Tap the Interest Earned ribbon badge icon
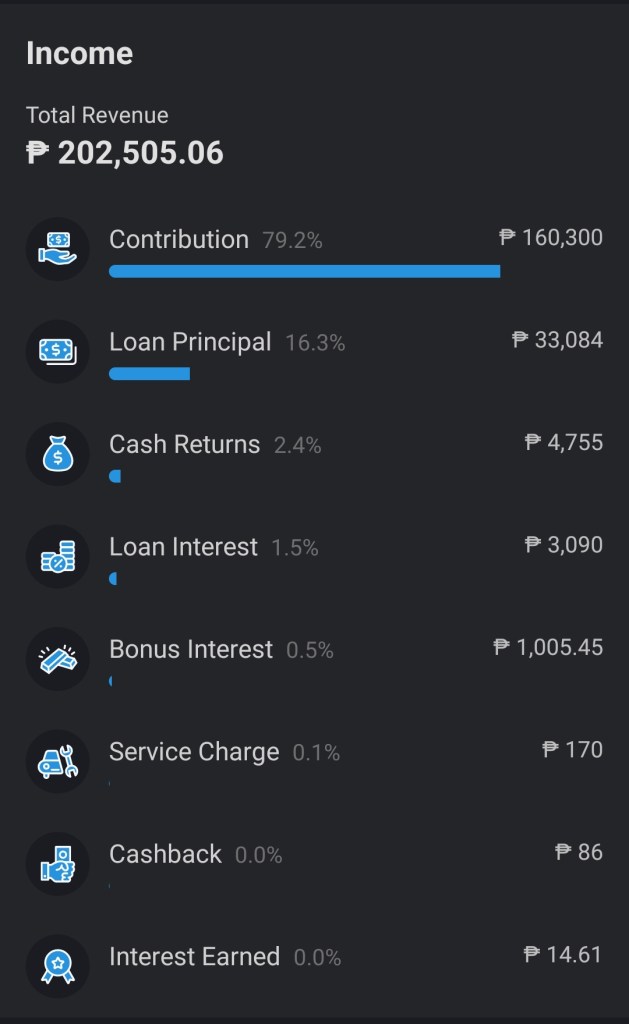629x1024 pixels. pos(57,967)
